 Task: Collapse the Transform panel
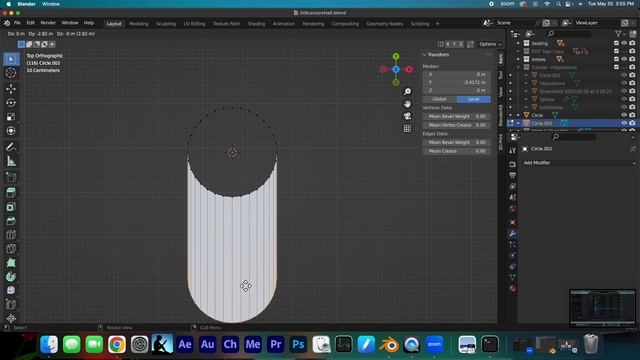click(x=424, y=55)
